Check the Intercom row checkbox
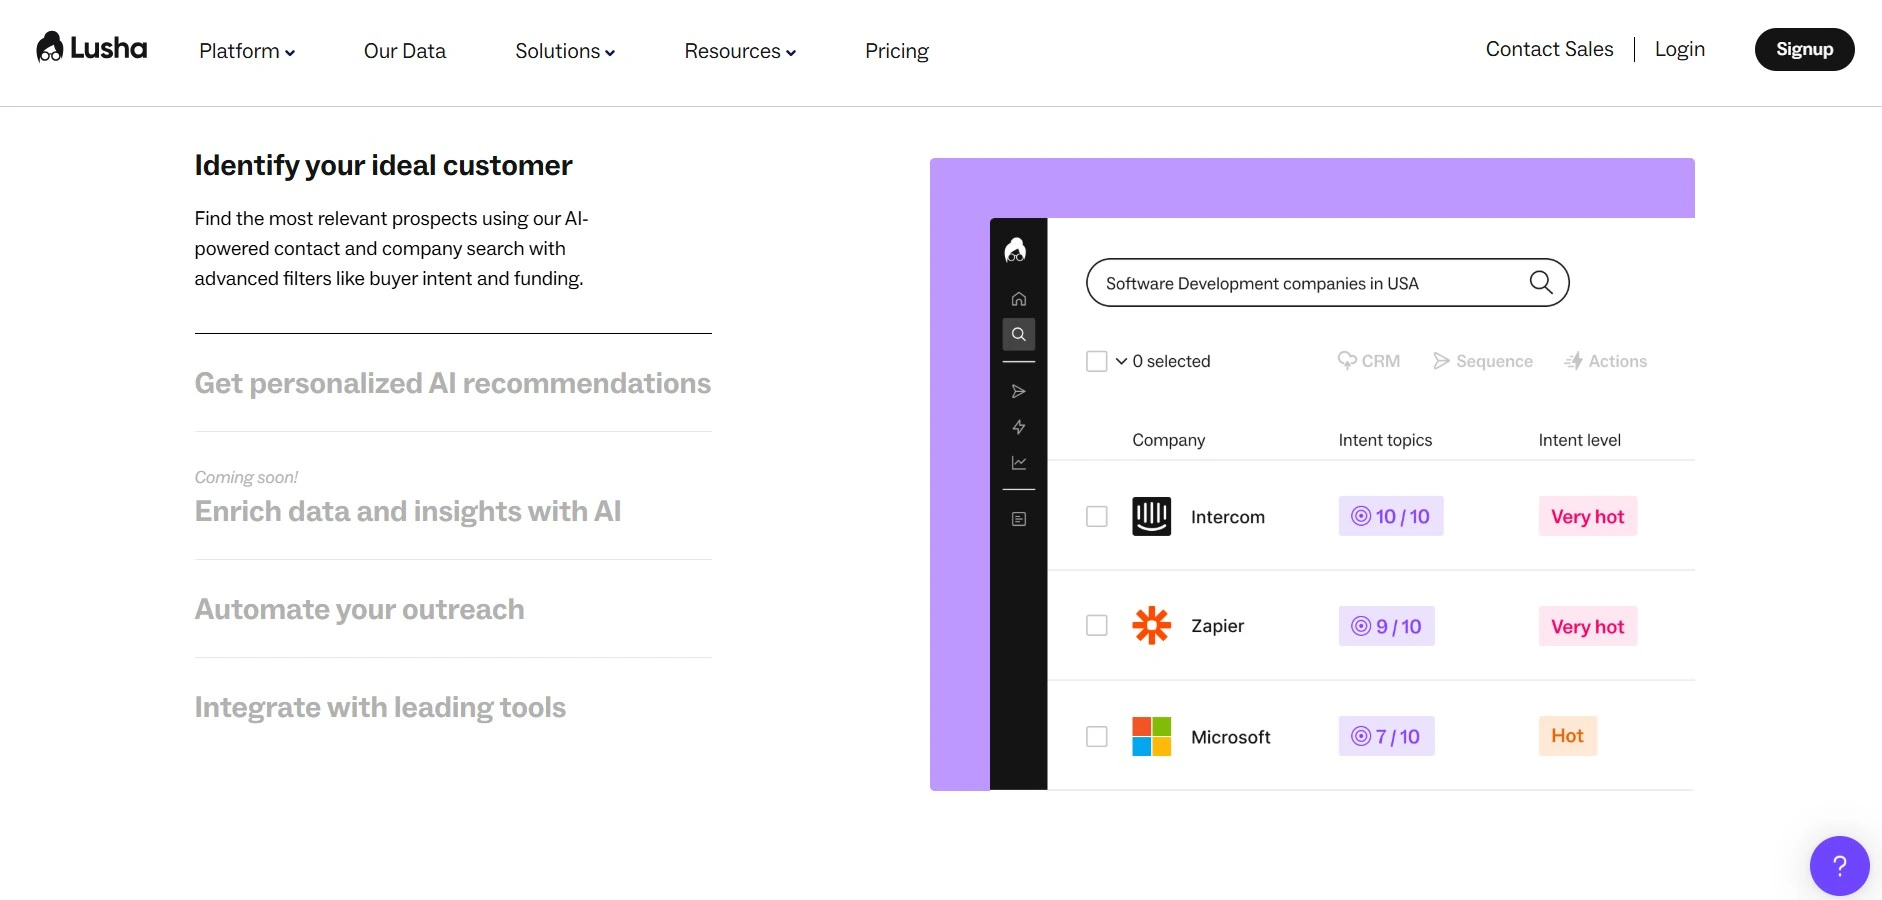The width and height of the screenshot is (1882, 900). 1097,516
